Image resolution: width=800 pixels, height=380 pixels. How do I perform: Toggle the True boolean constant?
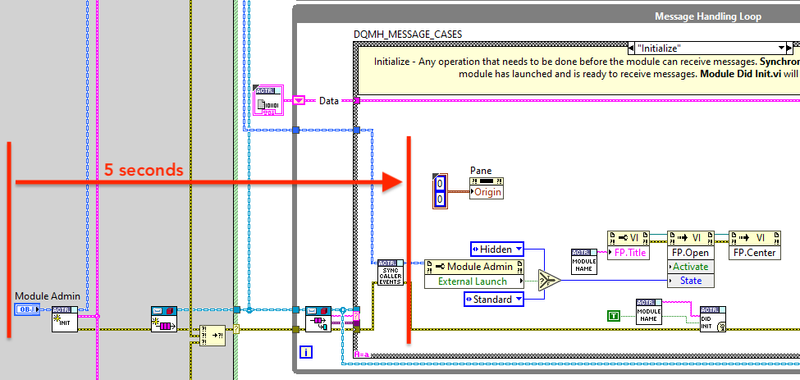(614, 316)
